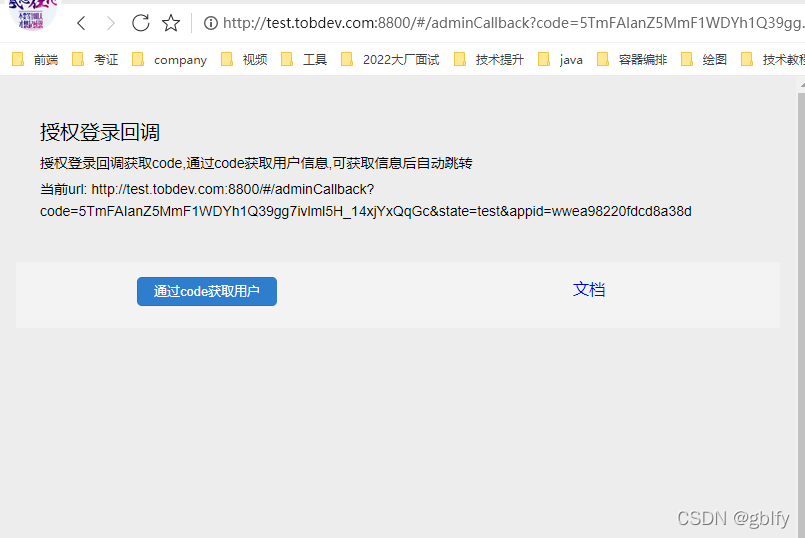Open the 前端 bookmark folder
The height and width of the screenshot is (538, 805).
click(35, 60)
